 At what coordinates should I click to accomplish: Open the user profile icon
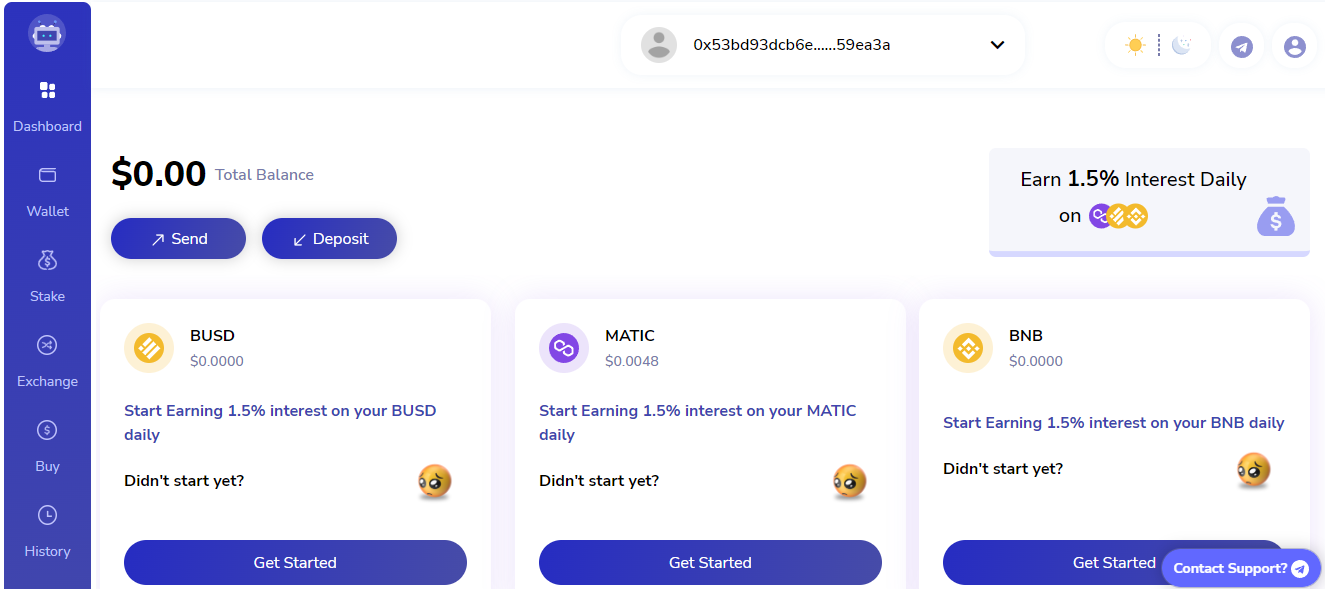(1294, 46)
